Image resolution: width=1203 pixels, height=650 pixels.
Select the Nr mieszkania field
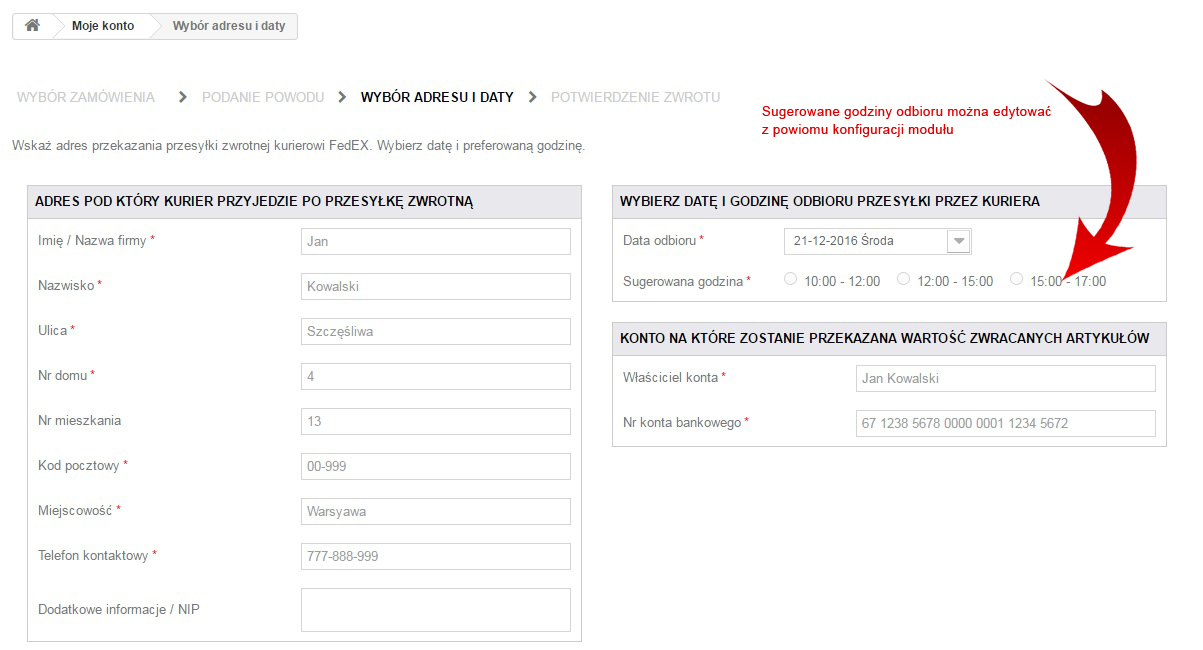pos(435,421)
